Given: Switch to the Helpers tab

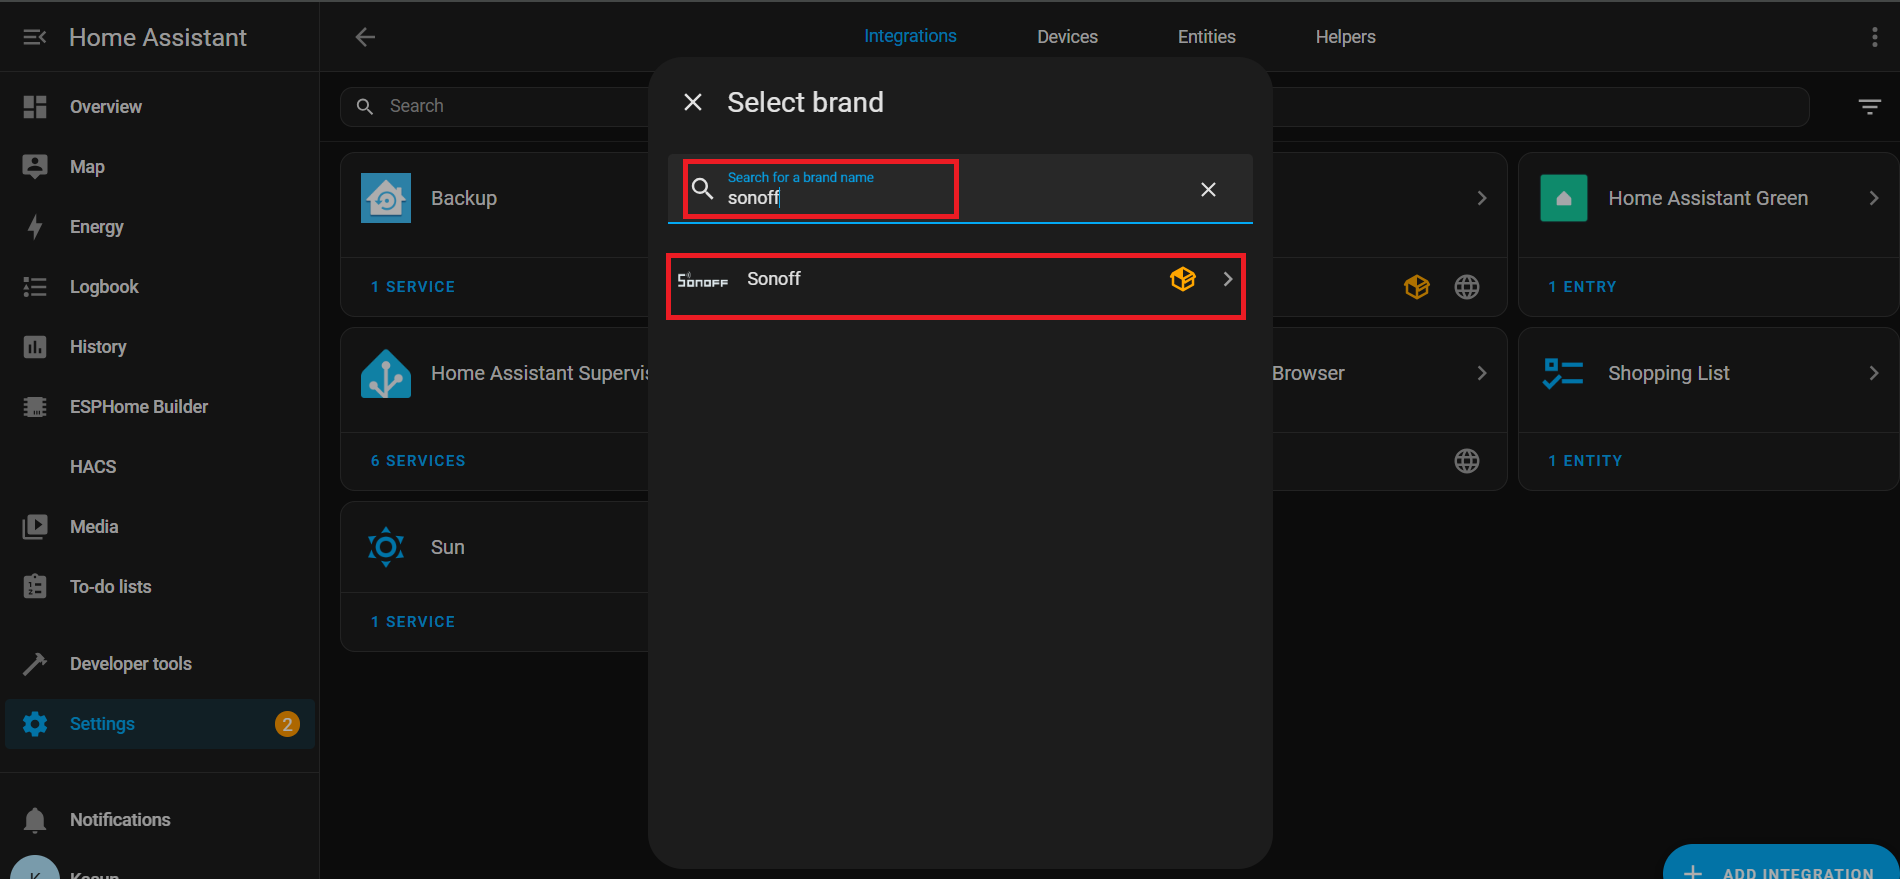Looking at the screenshot, I should tap(1345, 37).
